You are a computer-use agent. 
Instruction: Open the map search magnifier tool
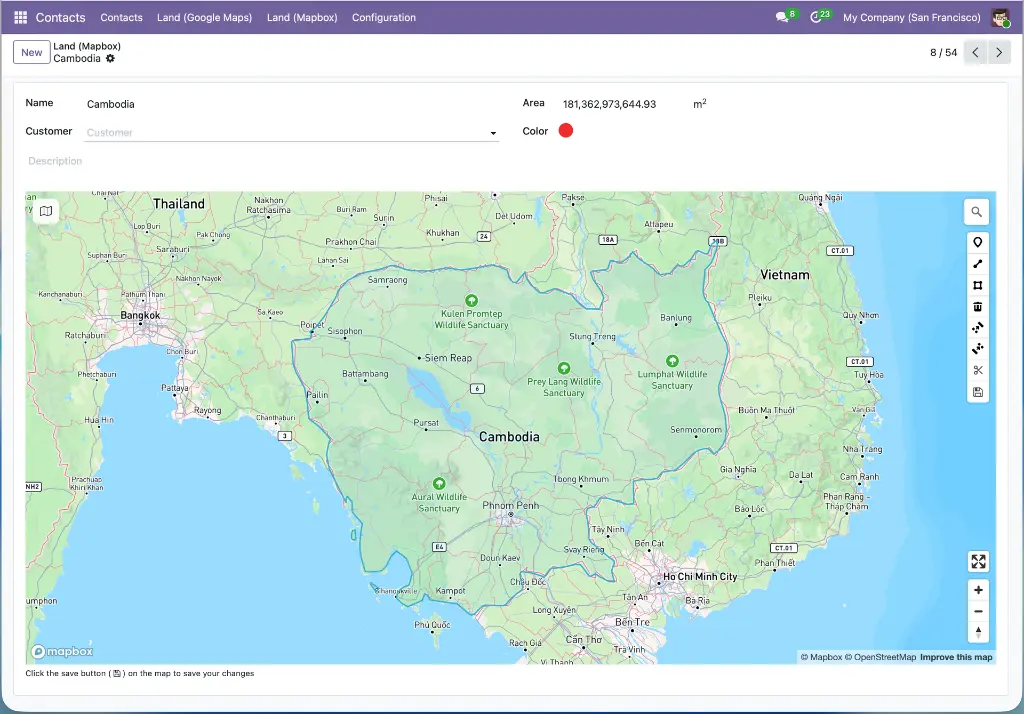click(977, 212)
